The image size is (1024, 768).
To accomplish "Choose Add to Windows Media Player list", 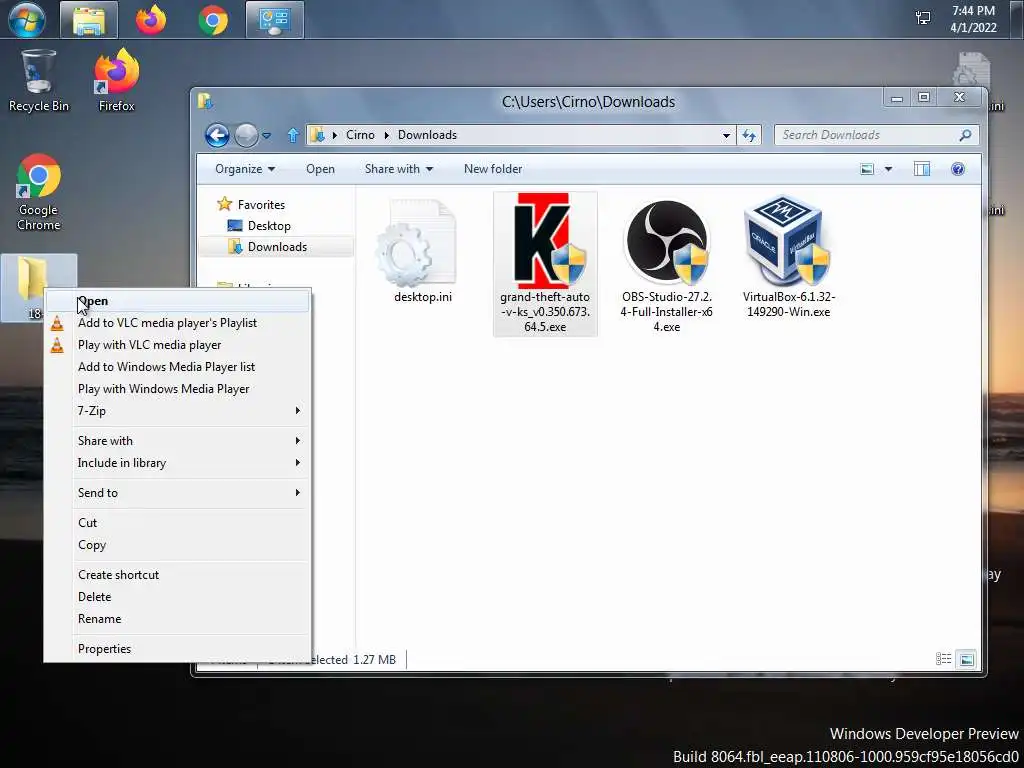I will click(x=177, y=367).
